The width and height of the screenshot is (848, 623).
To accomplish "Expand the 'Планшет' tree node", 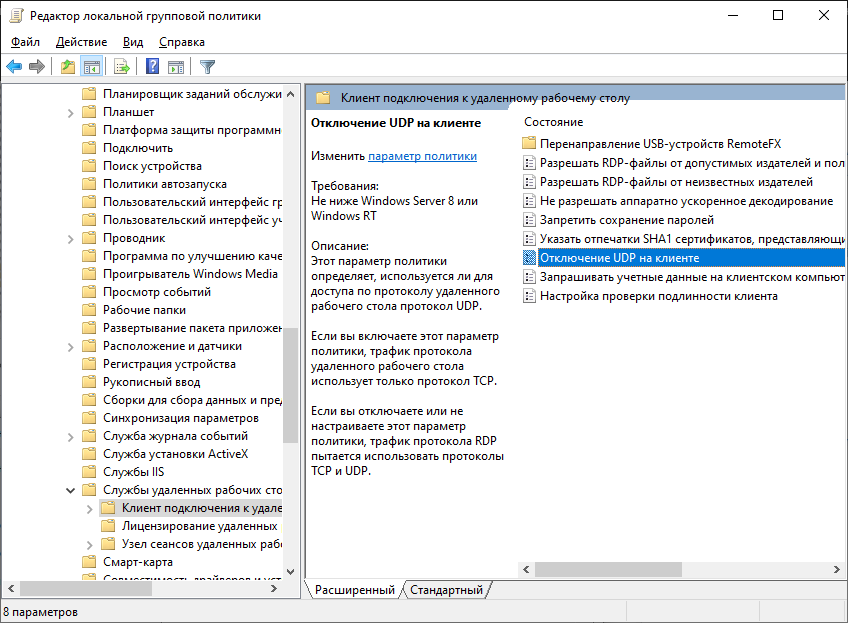I will [x=70, y=112].
